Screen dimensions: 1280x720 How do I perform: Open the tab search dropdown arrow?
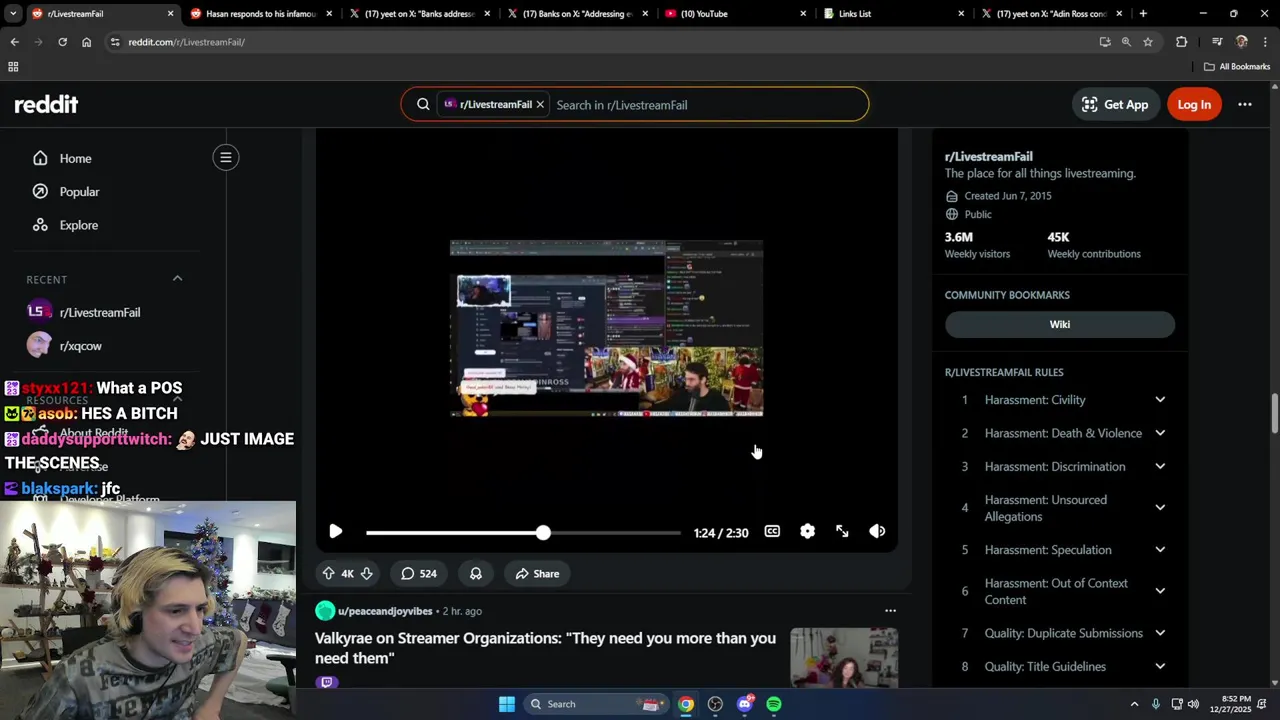(x=13, y=14)
